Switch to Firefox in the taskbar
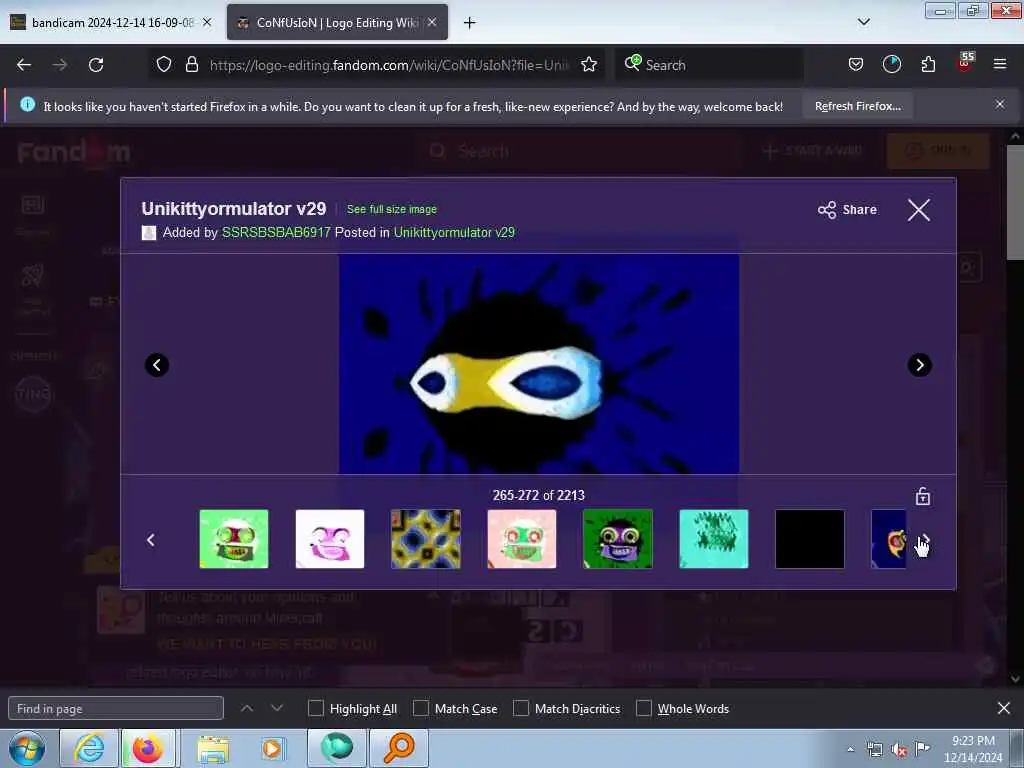Screen dimensions: 1024x768 pyautogui.click(x=148, y=748)
